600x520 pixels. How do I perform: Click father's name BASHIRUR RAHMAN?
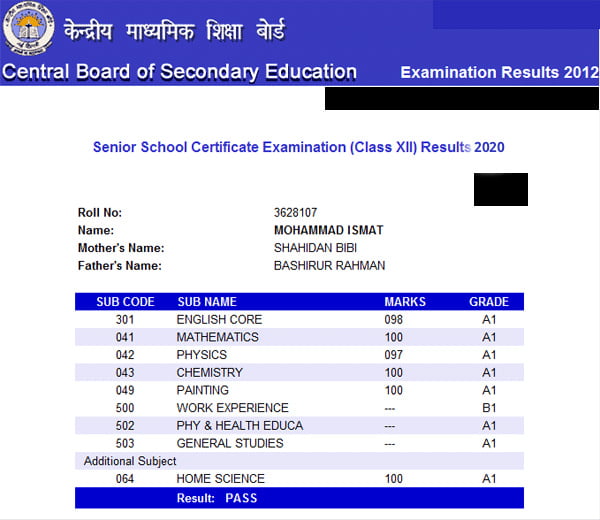(329, 266)
